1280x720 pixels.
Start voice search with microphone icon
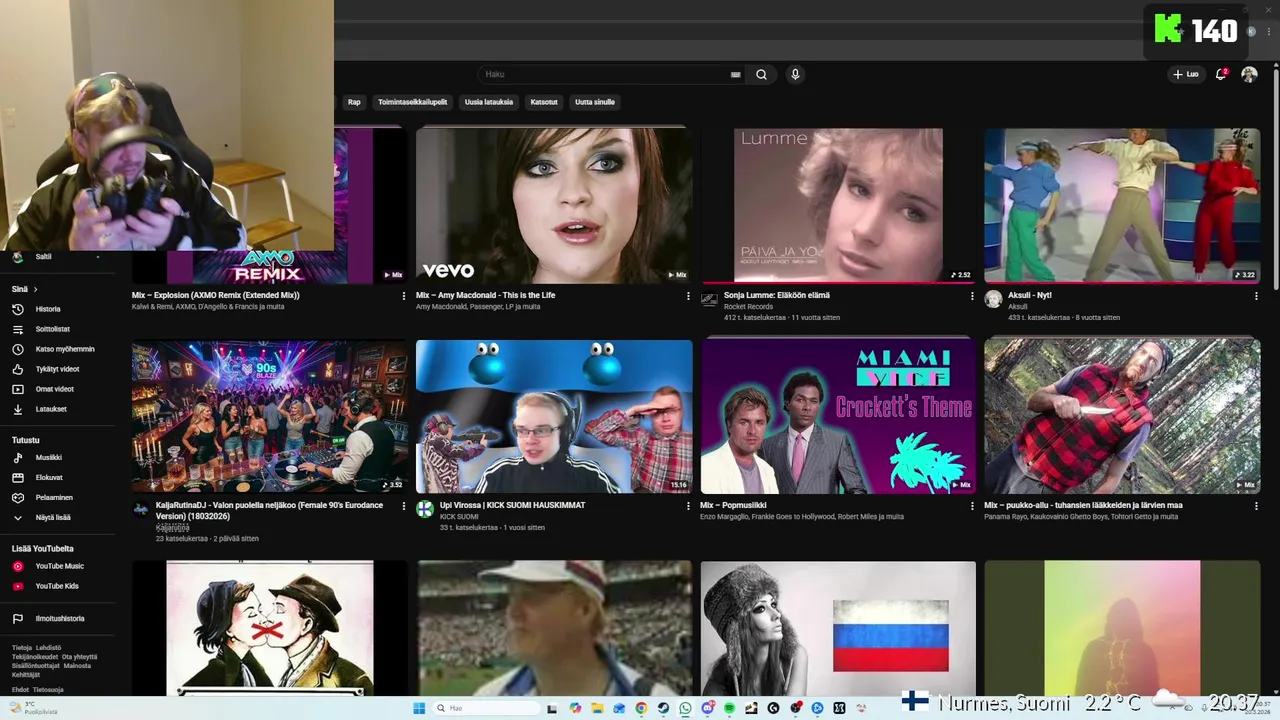point(795,74)
